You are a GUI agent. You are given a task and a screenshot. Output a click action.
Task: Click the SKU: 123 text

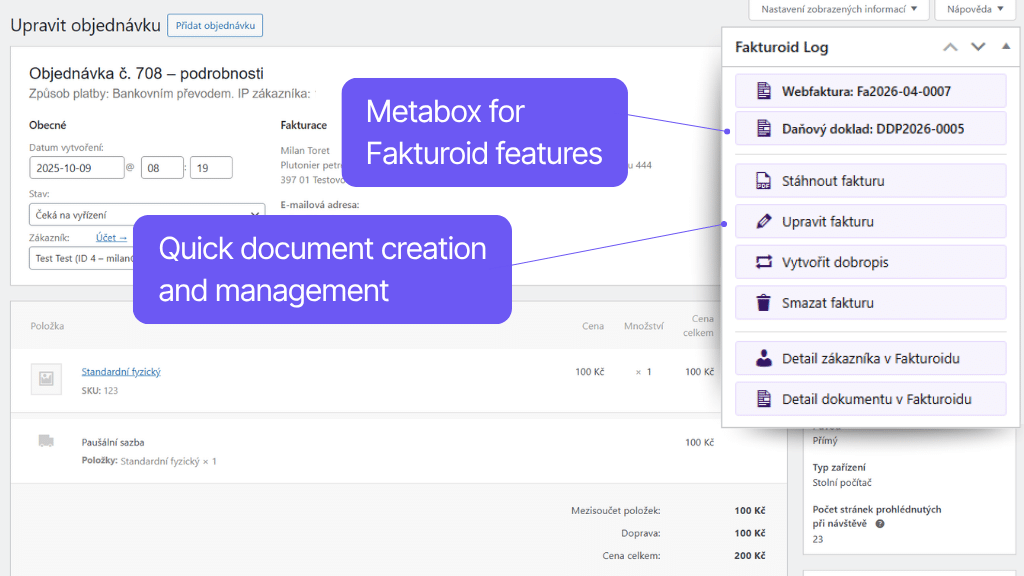coord(100,391)
